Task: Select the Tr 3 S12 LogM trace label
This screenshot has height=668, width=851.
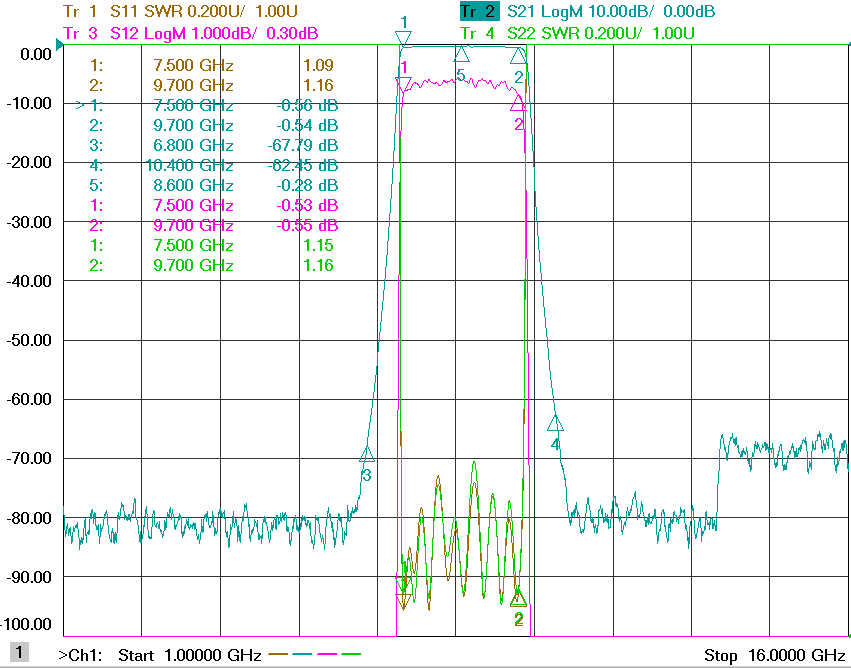Action: point(190,33)
